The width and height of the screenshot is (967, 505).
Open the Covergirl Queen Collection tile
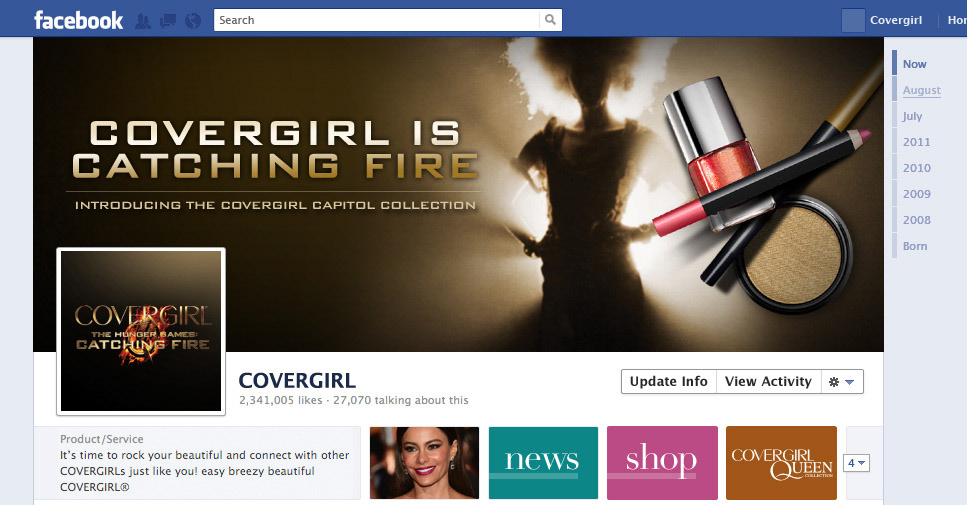781,462
